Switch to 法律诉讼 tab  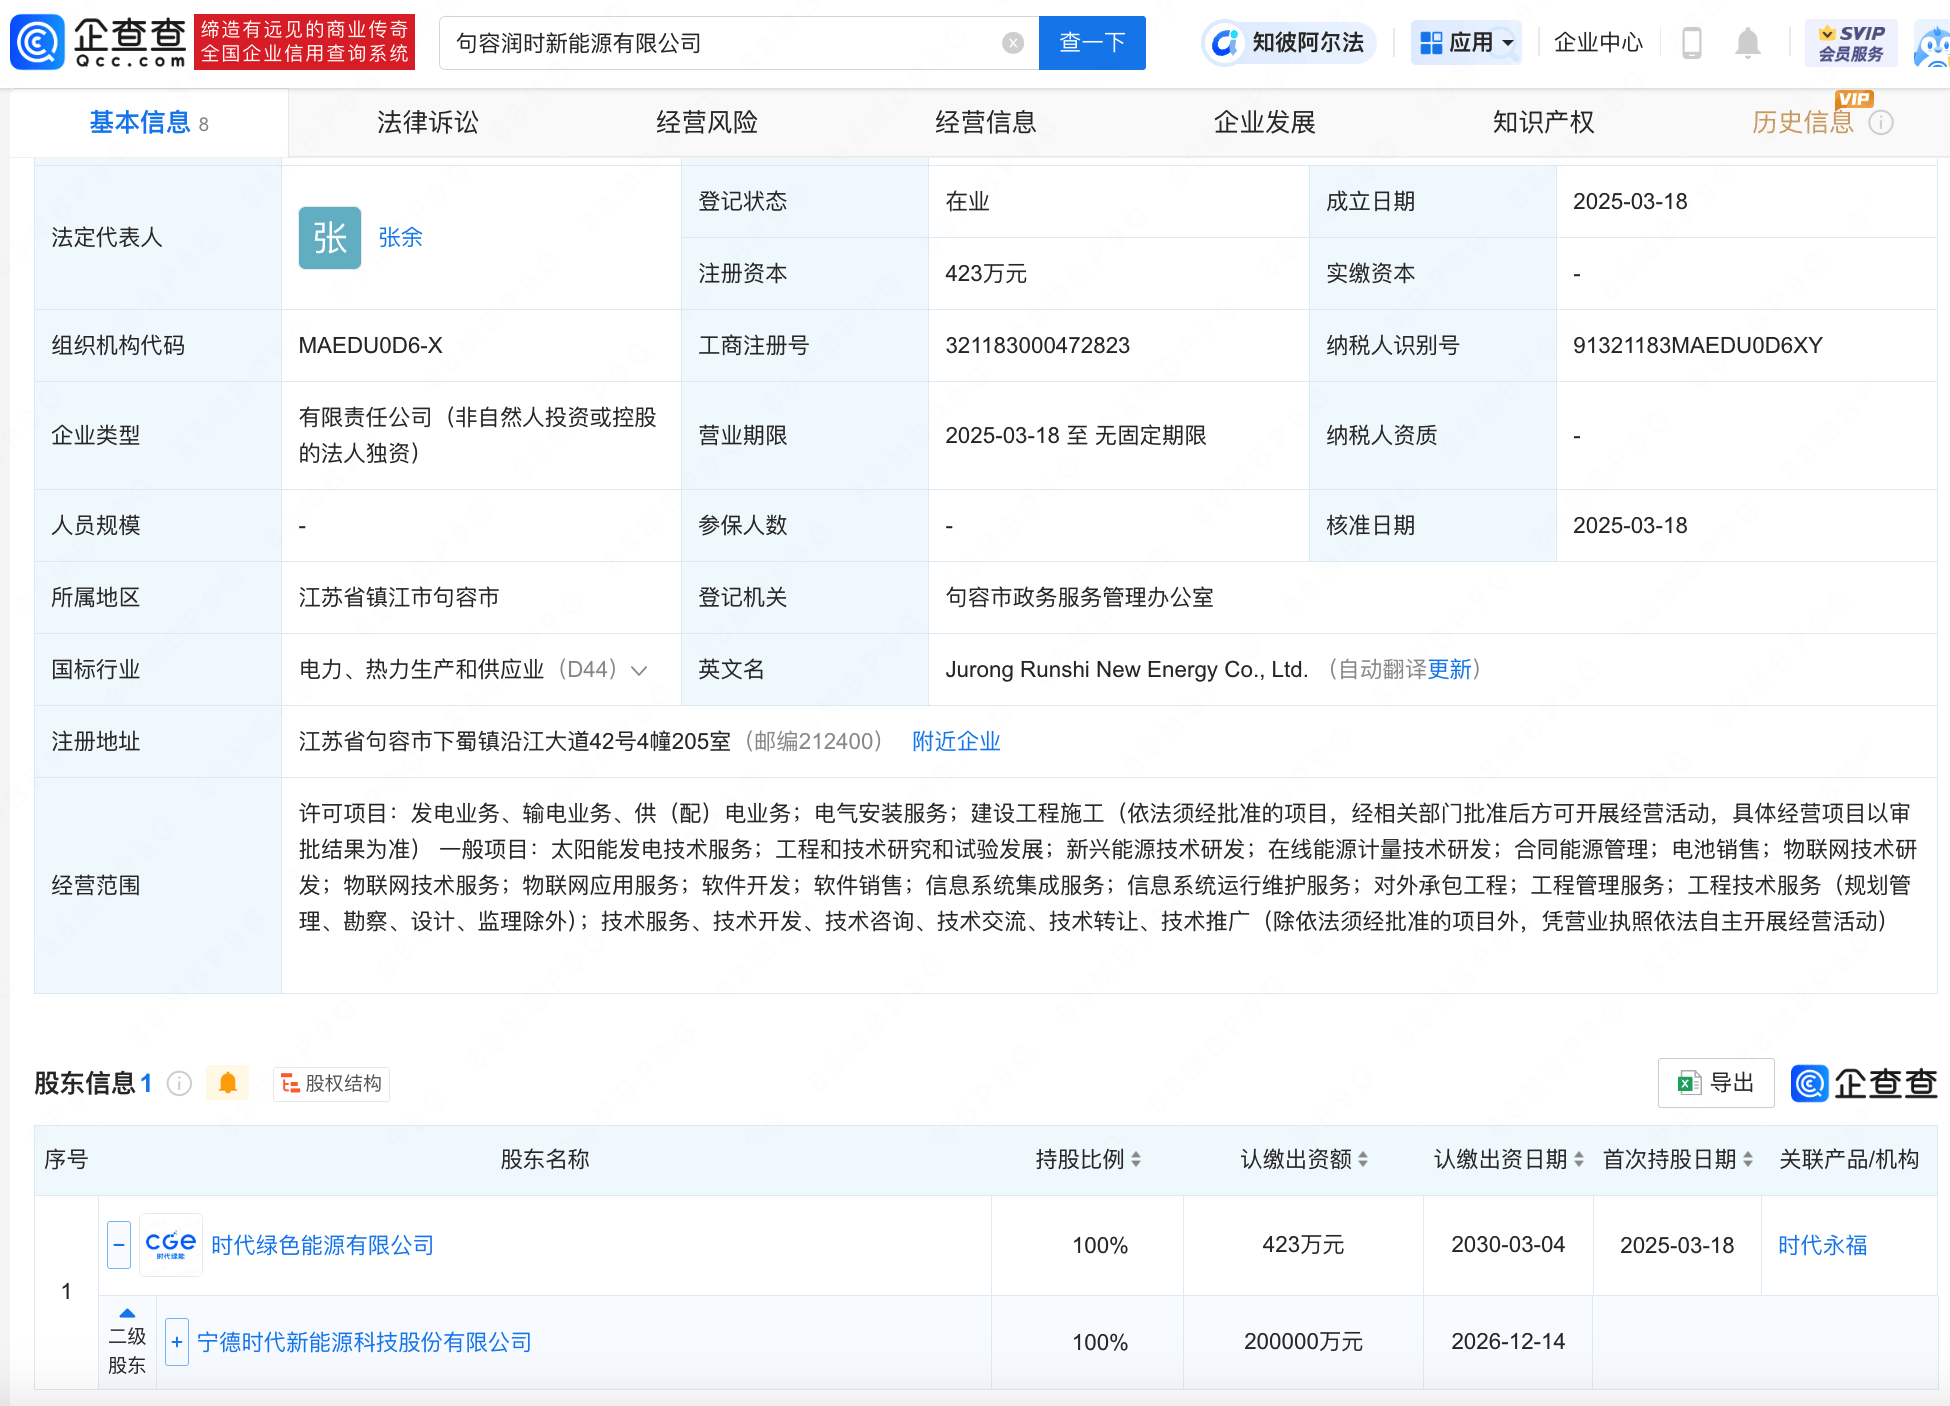click(428, 123)
